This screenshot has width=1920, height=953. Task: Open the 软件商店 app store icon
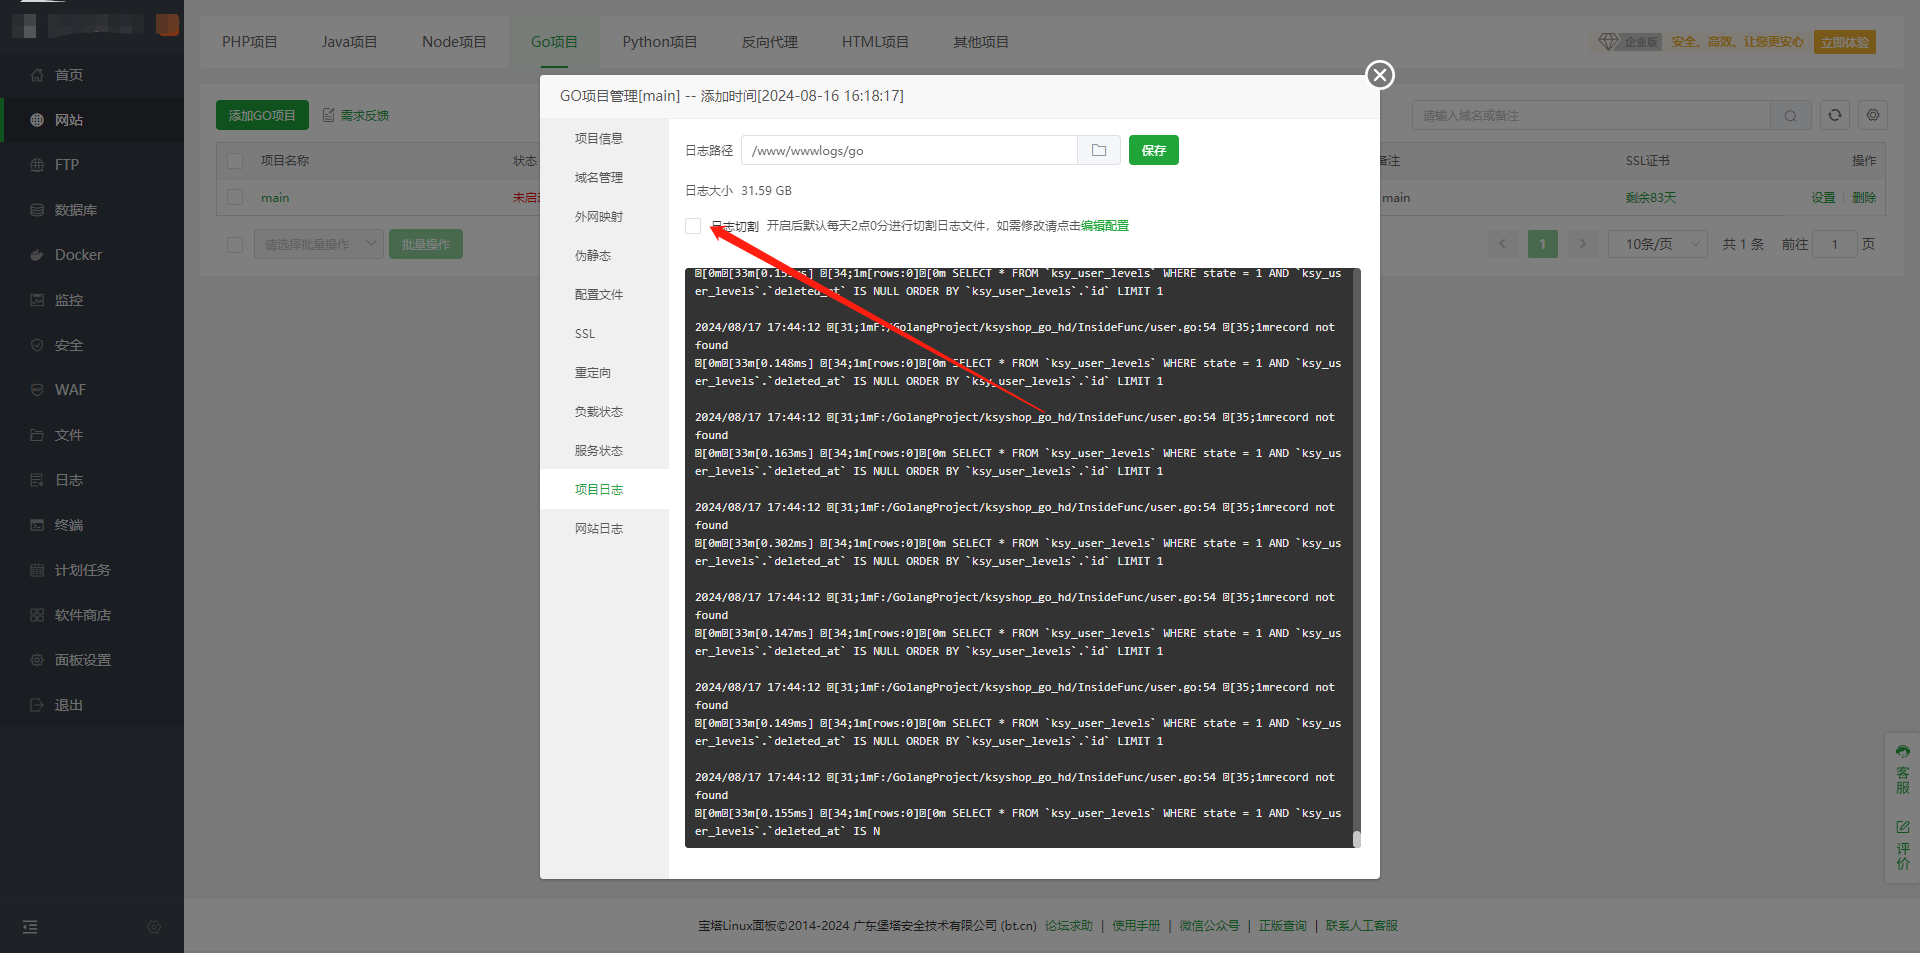tap(37, 615)
